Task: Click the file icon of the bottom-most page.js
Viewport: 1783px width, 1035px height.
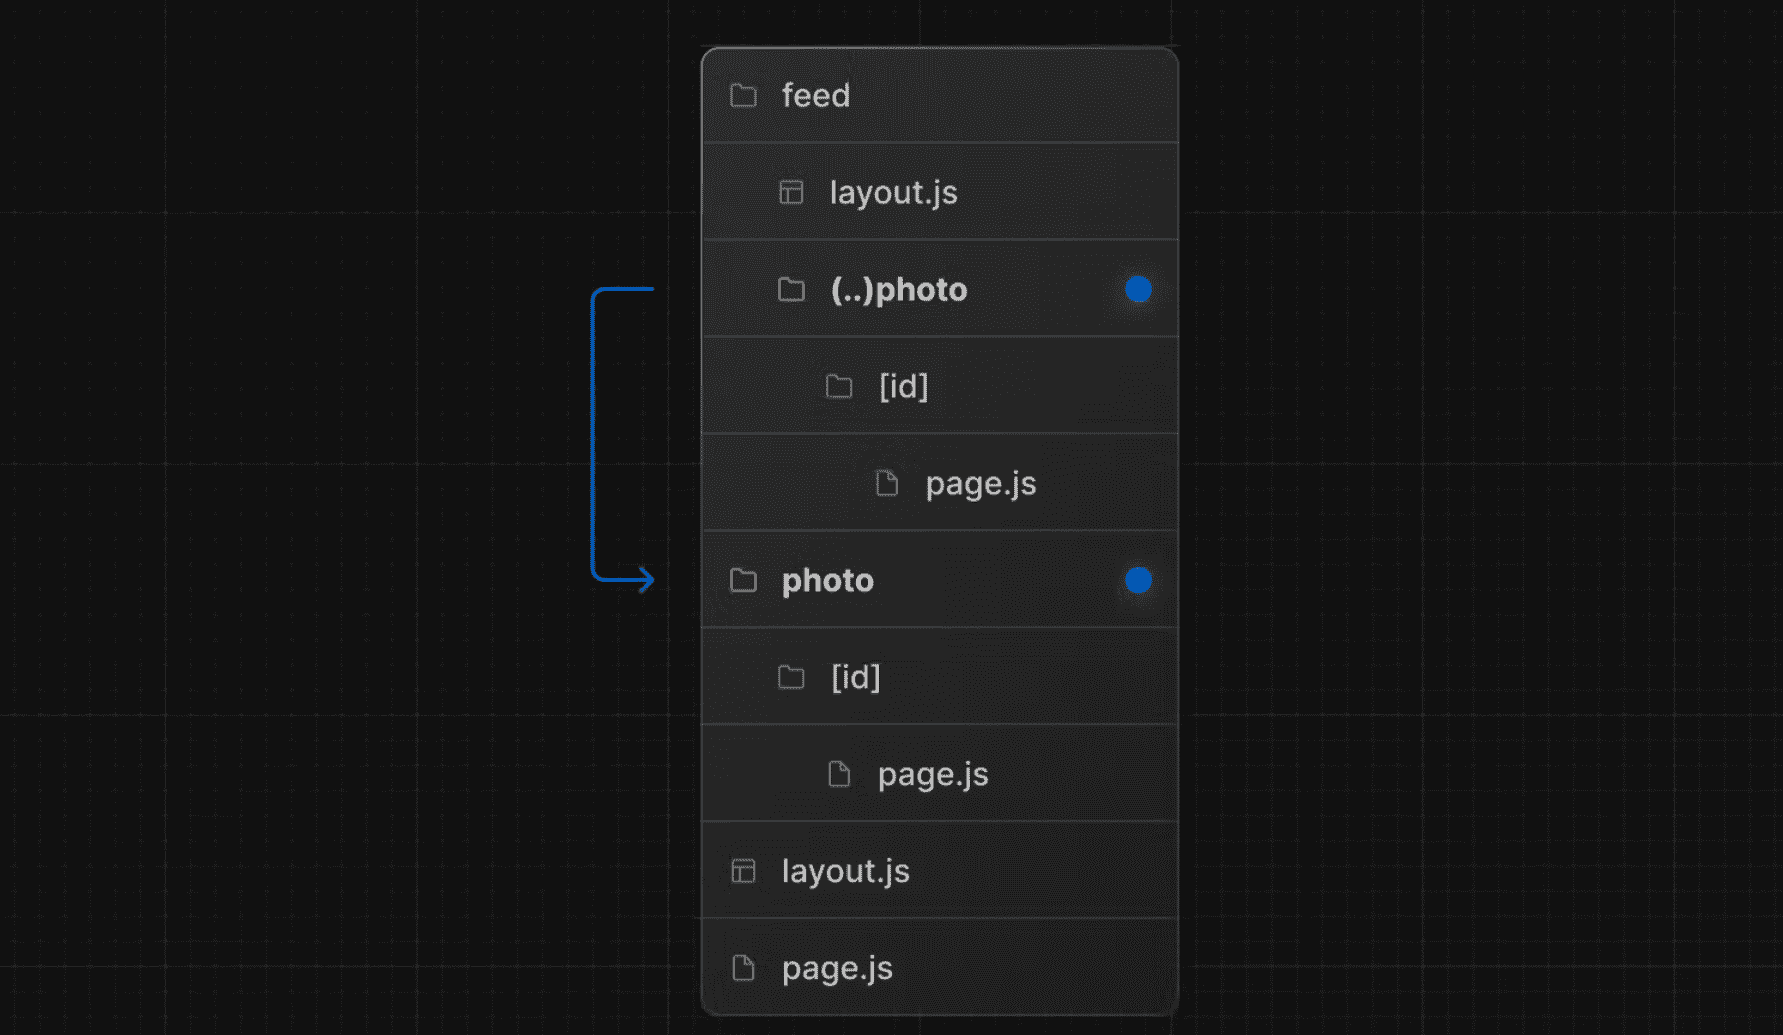Action: [x=743, y=968]
